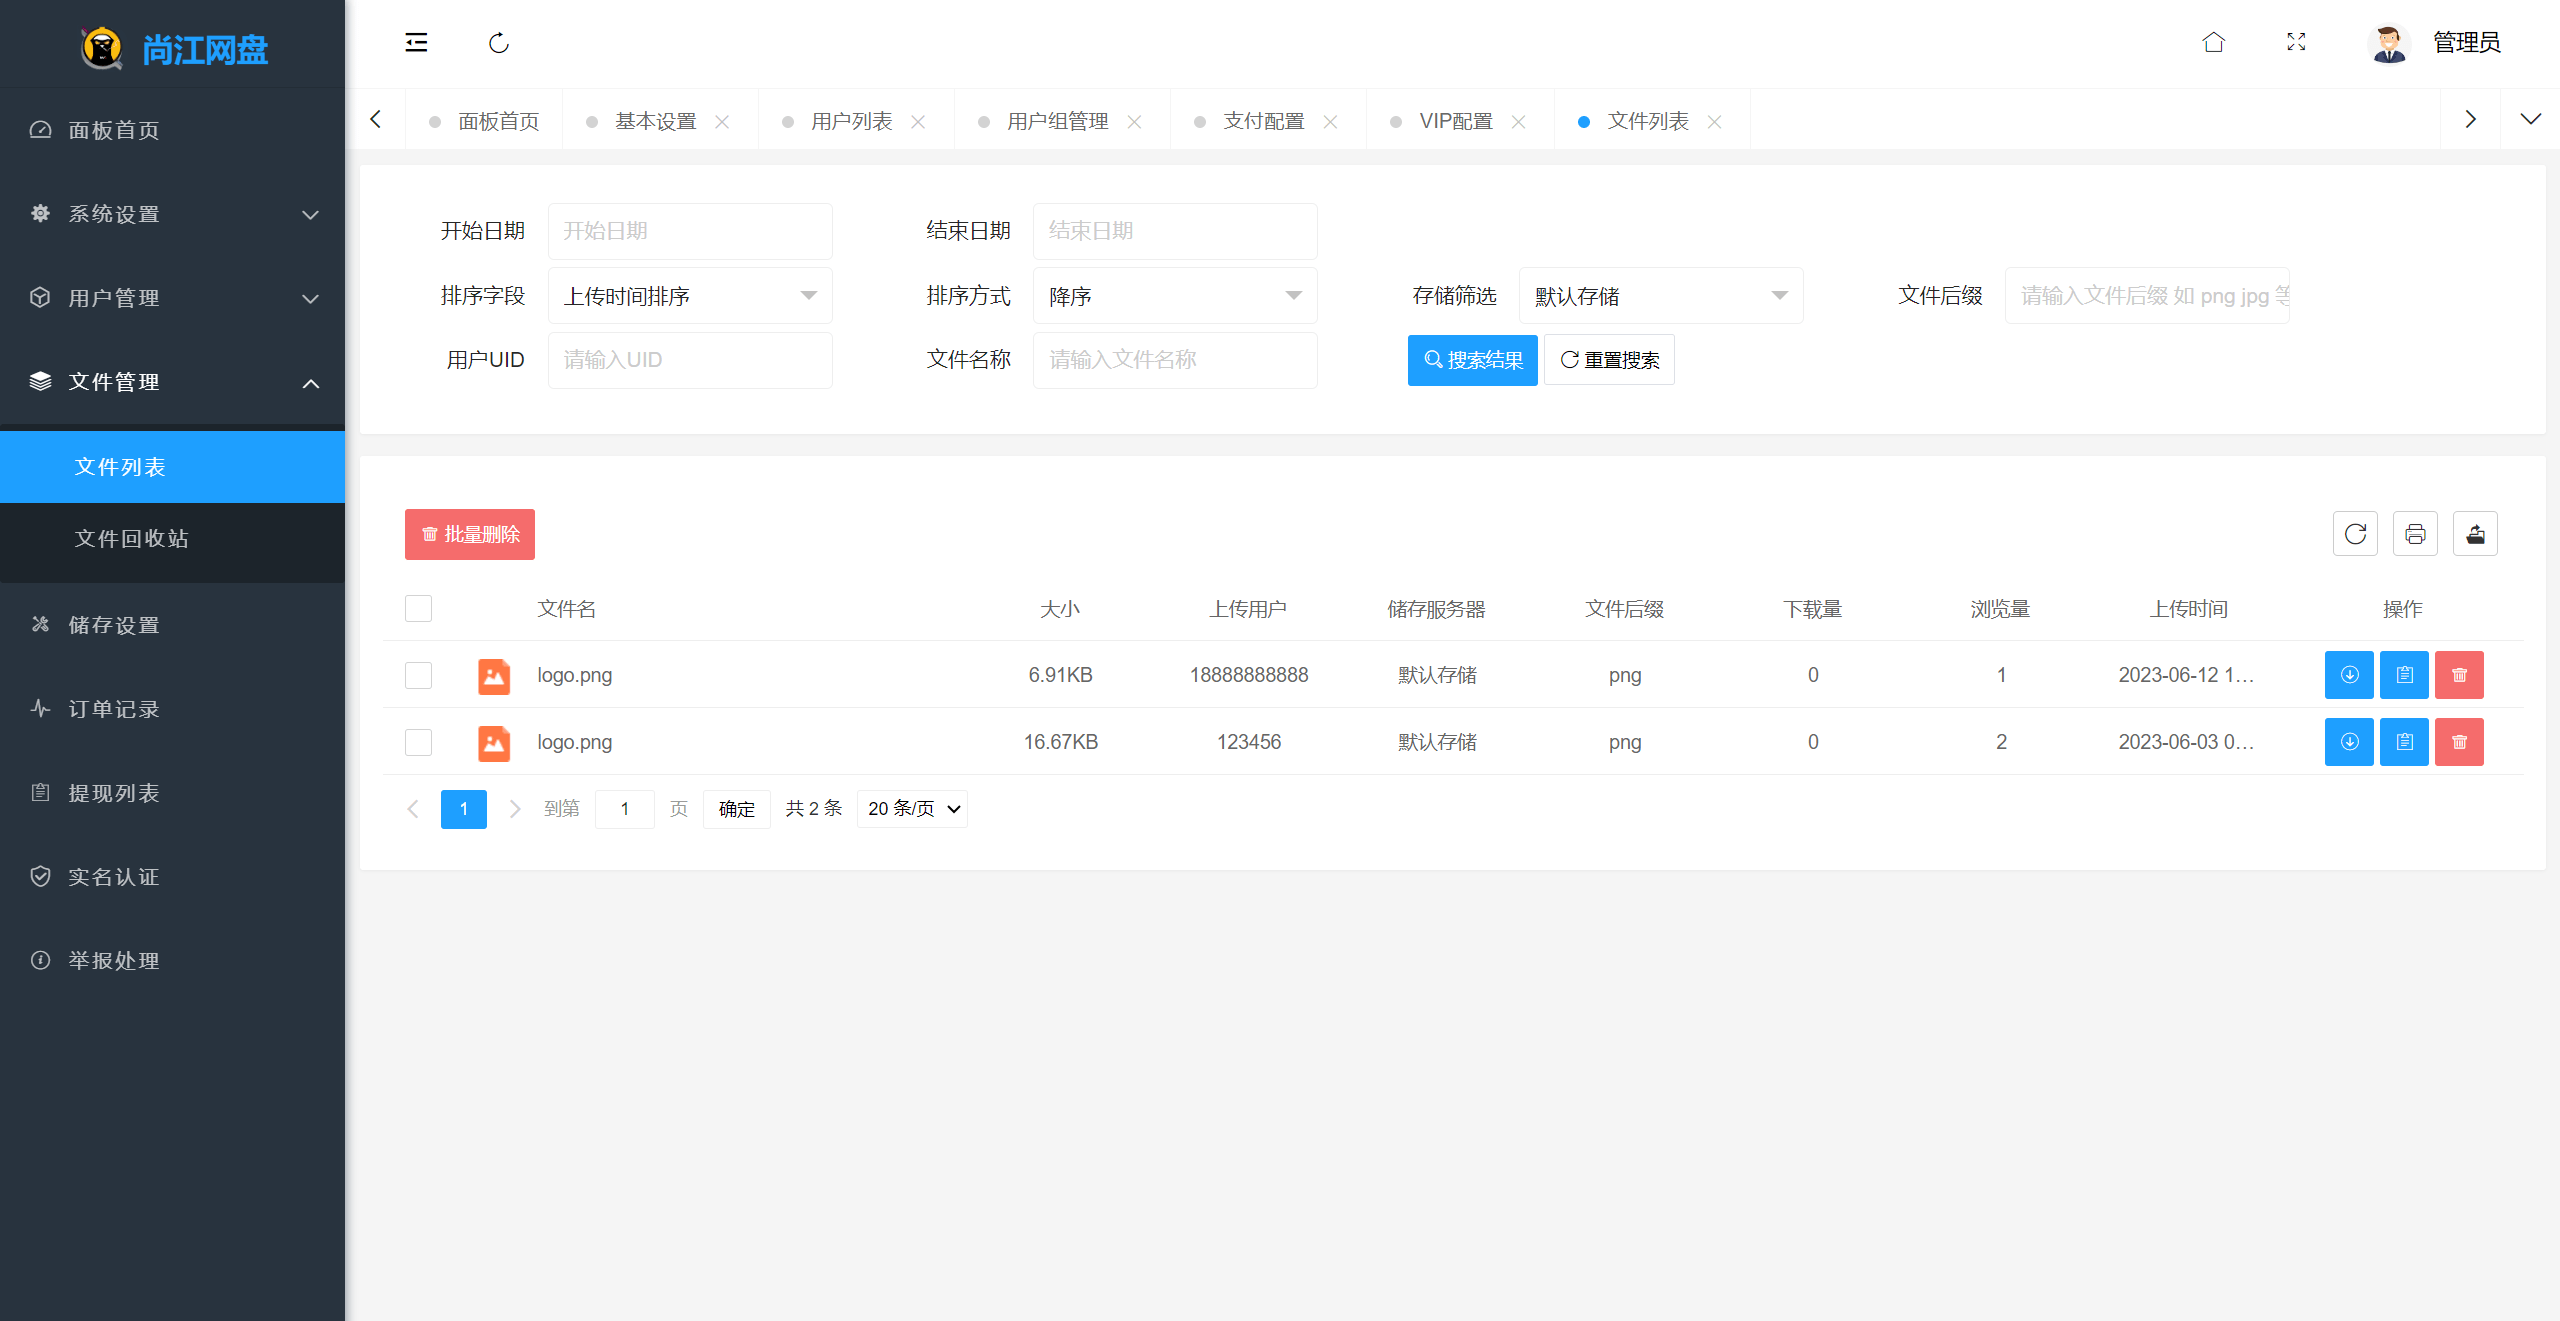Focus the 结束日期 date field

coord(1175,231)
